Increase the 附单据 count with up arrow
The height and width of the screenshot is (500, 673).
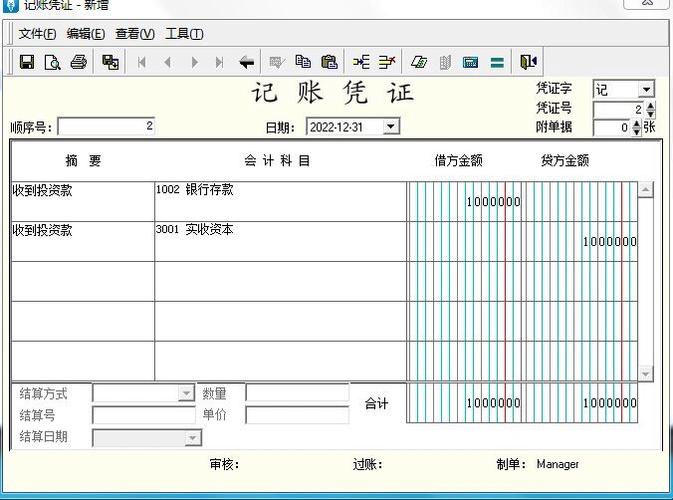(x=637, y=124)
